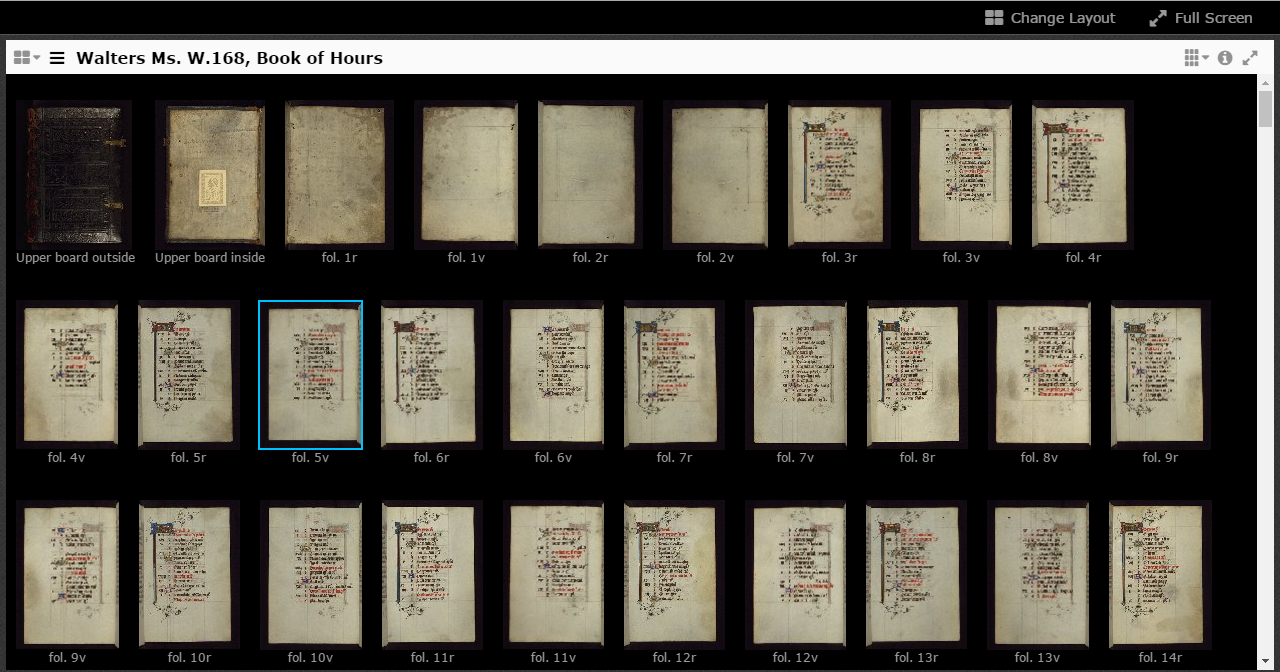Open the fol. 2r page thumbnail
The width and height of the screenshot is (1280, 672).
pos(590,174)
